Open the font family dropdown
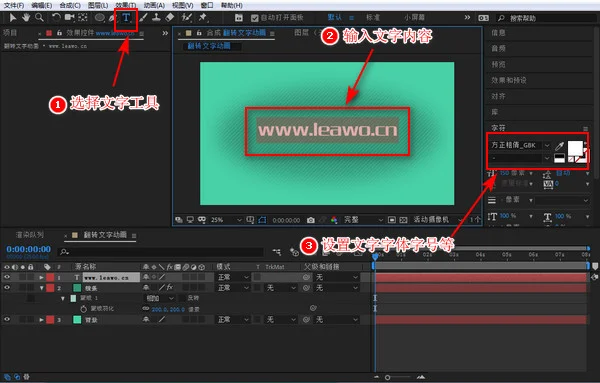 (547, 145)
